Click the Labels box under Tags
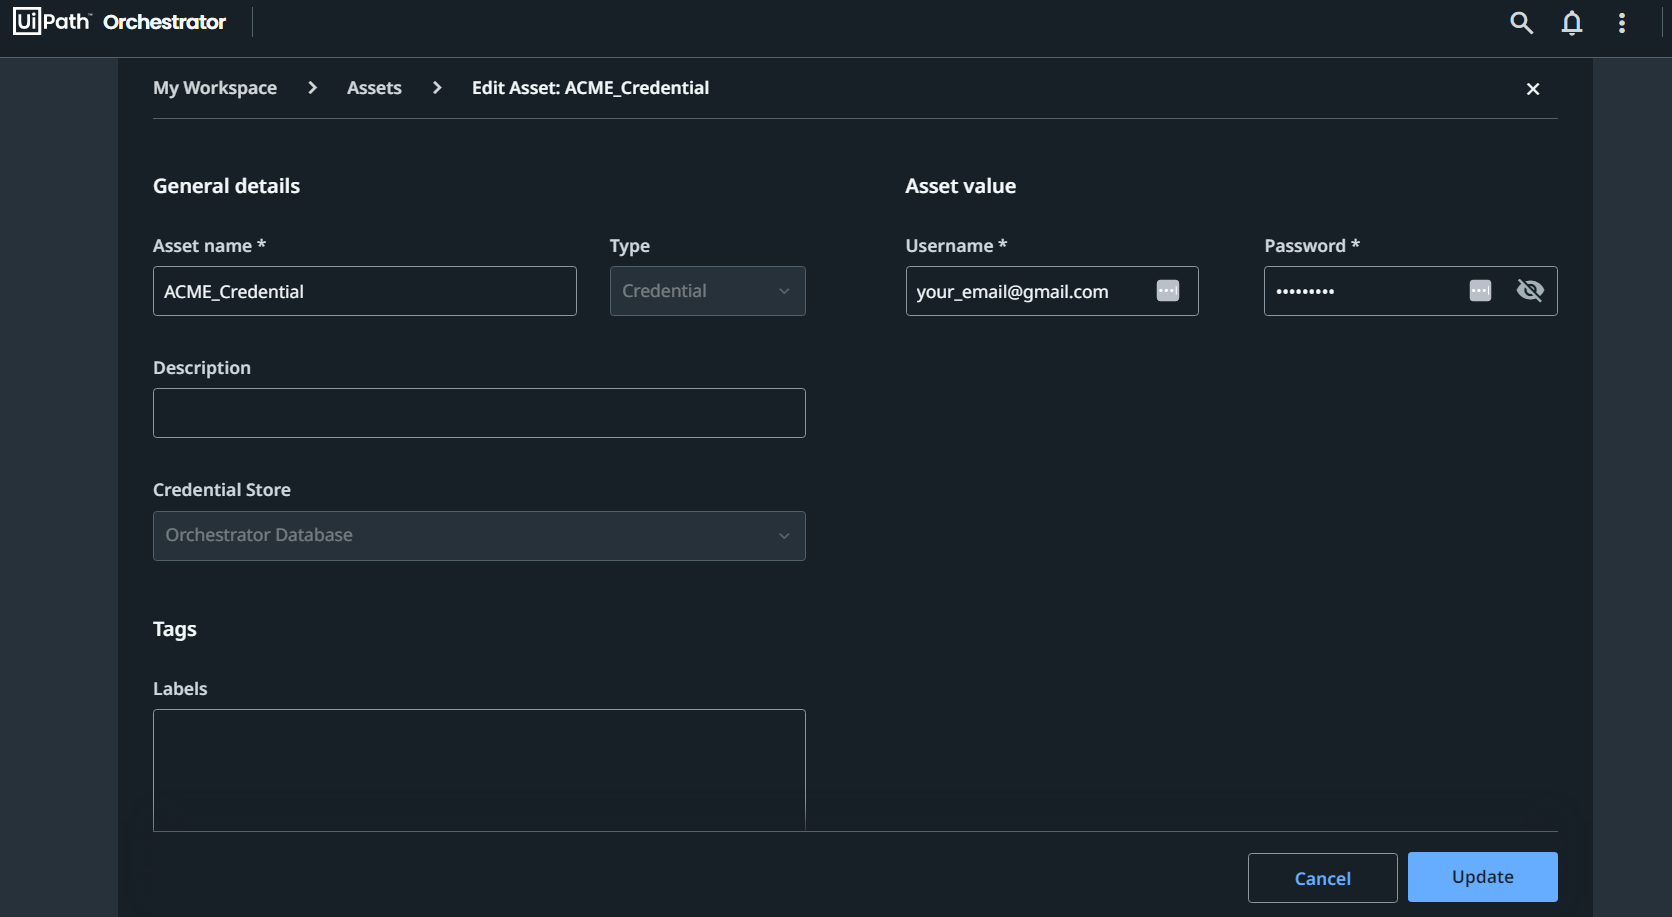1672x917 pixels. [x=479, y=770]
